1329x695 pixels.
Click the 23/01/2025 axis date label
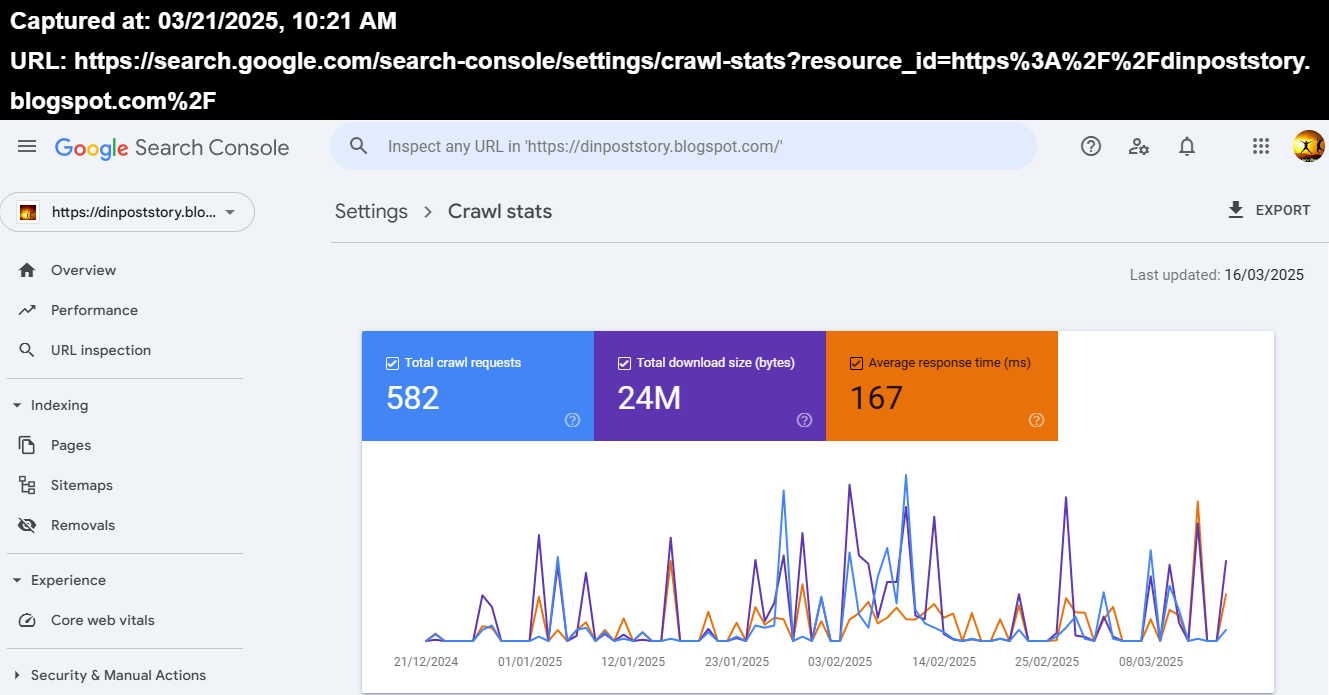pos(737,662)
